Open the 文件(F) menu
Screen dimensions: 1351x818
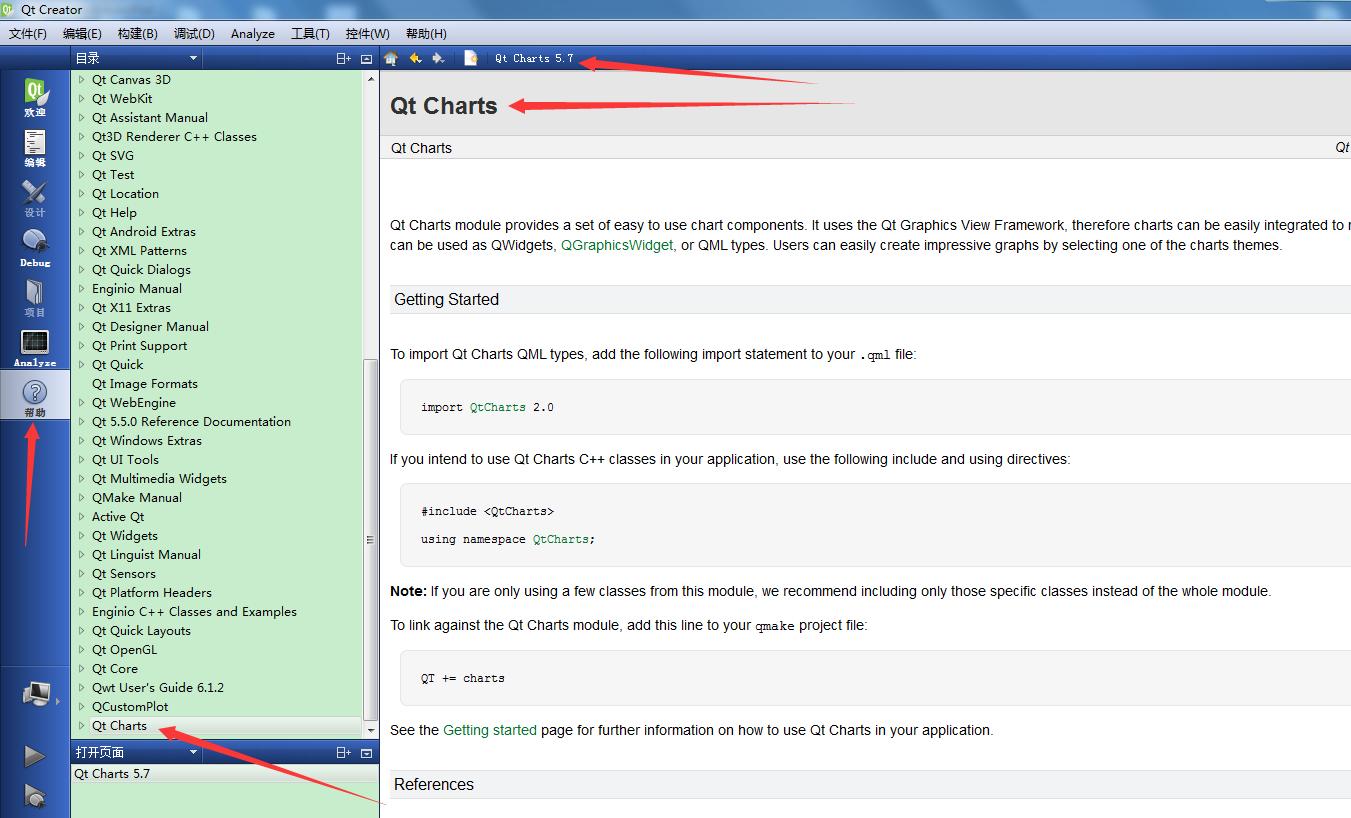pyautogui.click(x=28, y=34)
